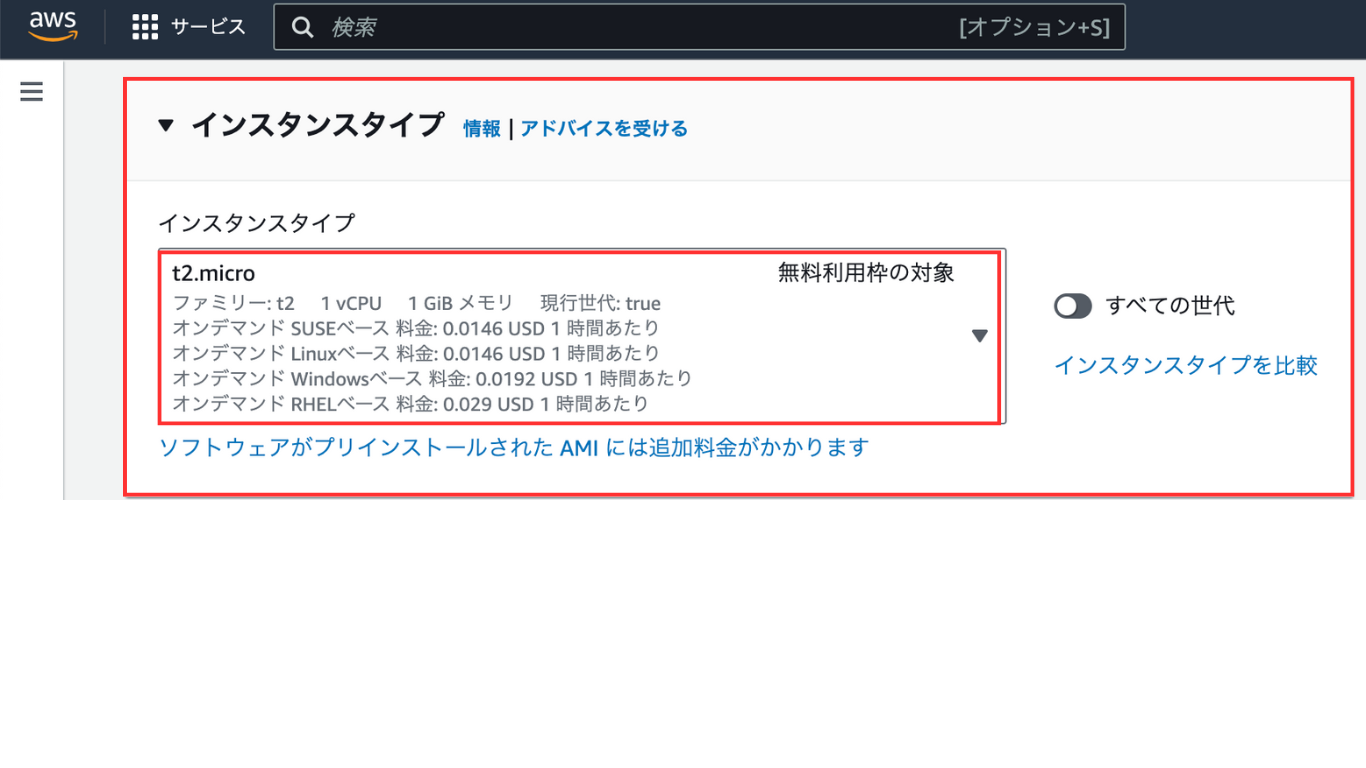The image size is (1366, 768).
Task: Click the dropdown arrow of instance type selector
Action: tap(980, 336)
